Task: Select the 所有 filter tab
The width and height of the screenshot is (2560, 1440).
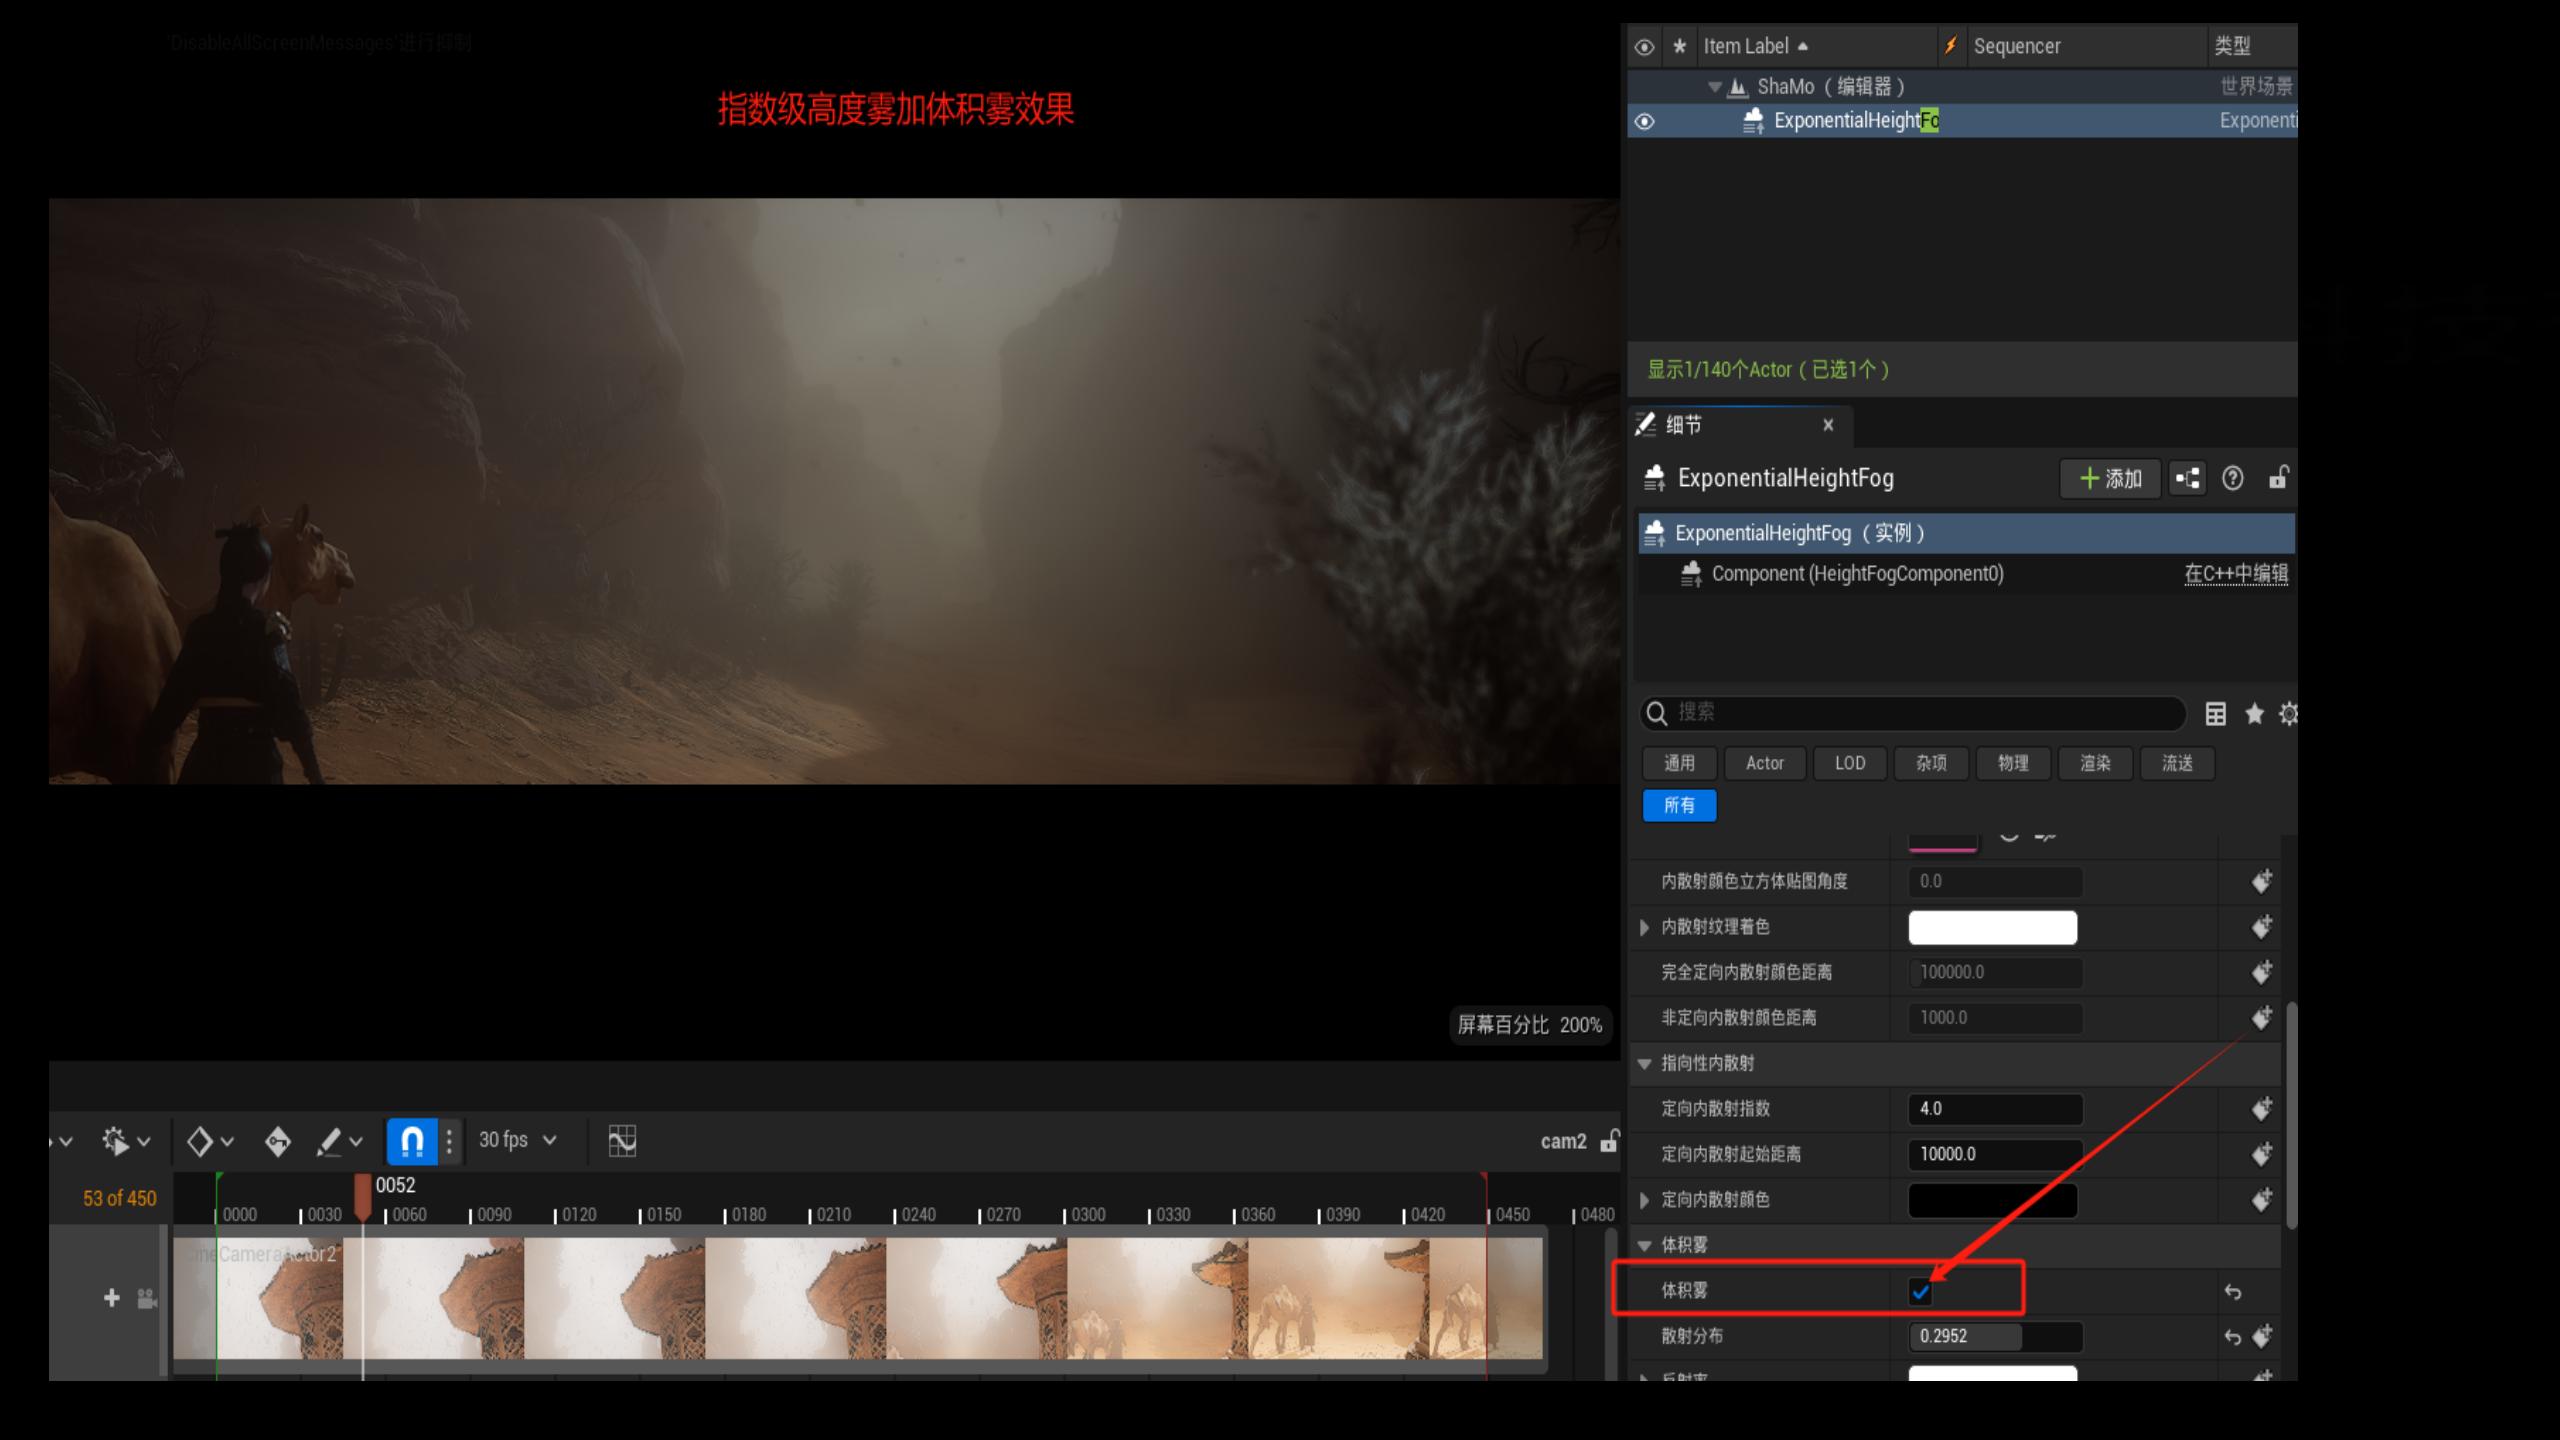Action: click(1679, 806)
